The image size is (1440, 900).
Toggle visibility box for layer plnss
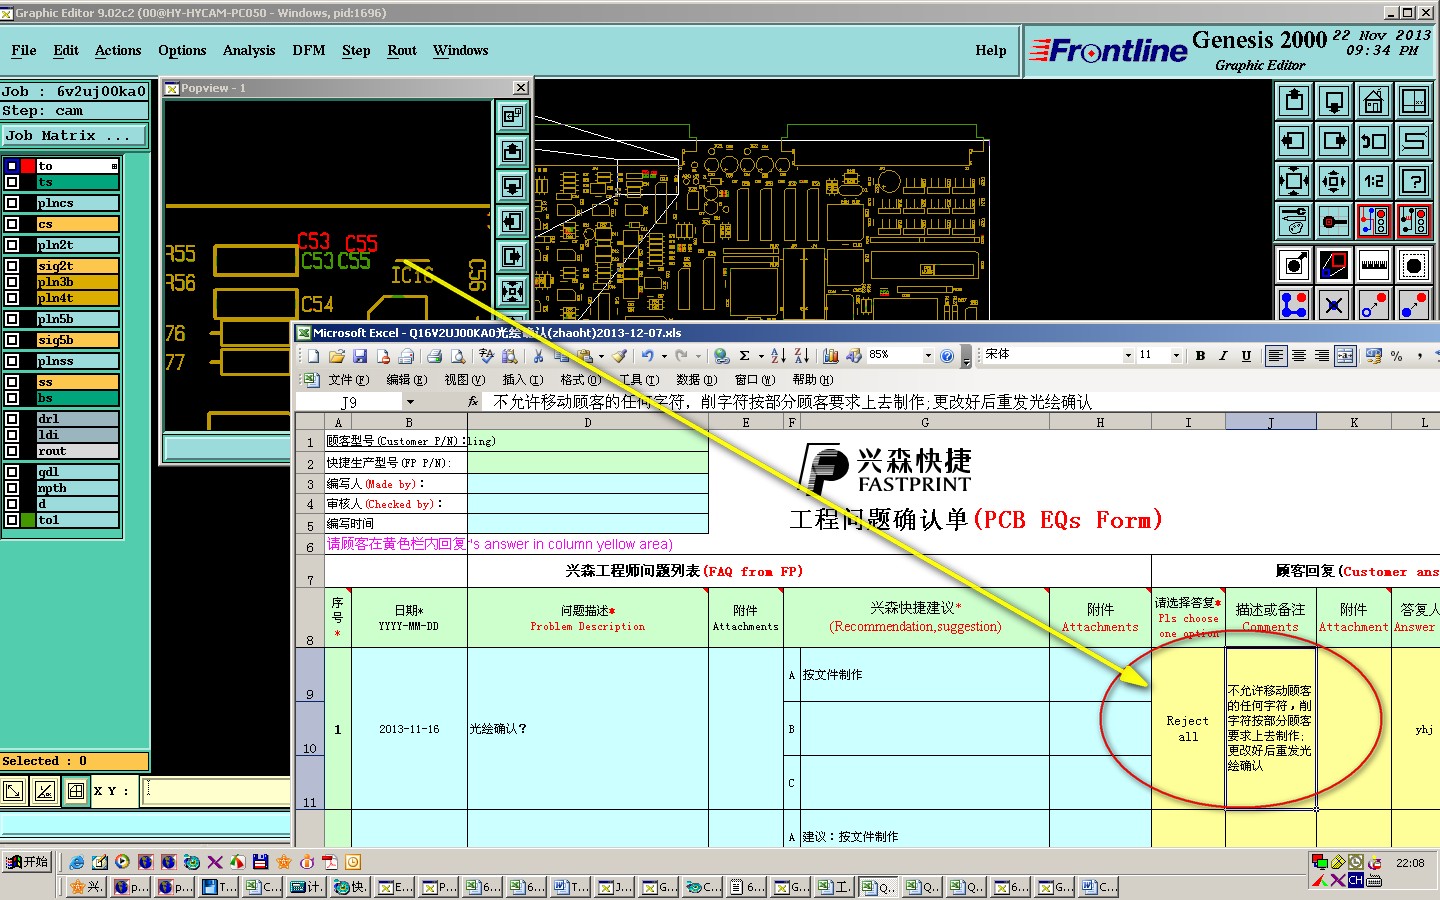(12, 361)
